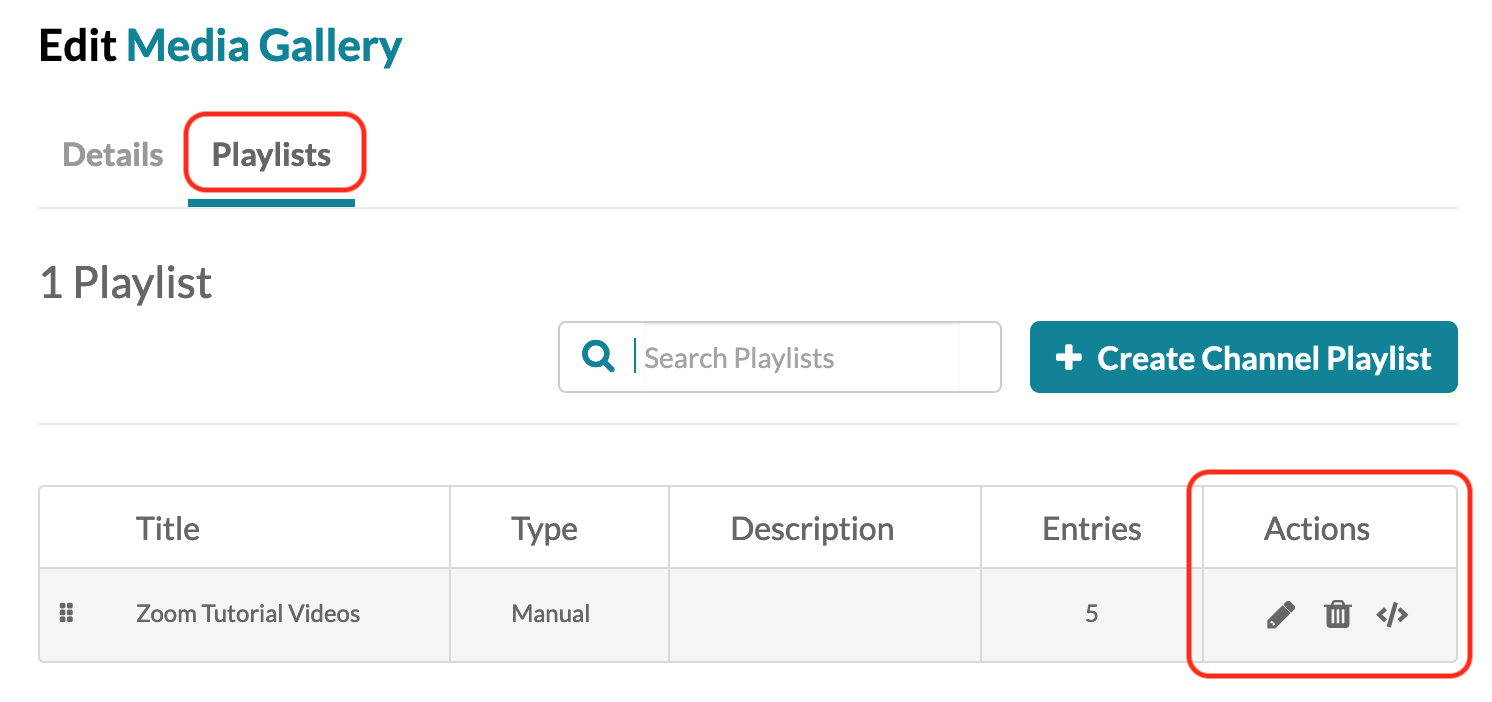Click the pencil edit icon for Zoom Tutorial Videos
This screenshot has height=702, width=1492.
tap(1280, 615)
